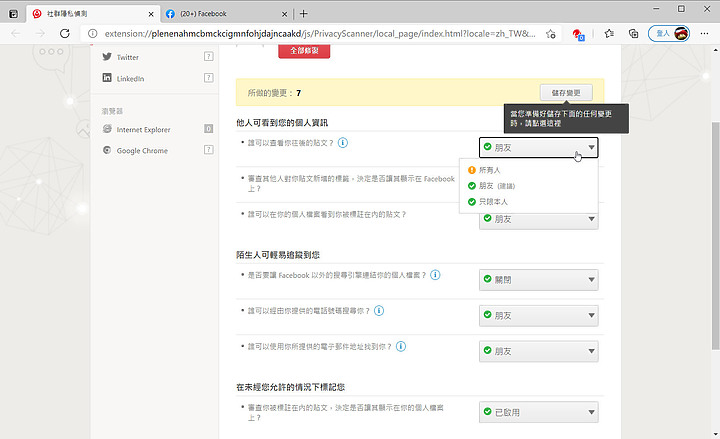Screen dimensions: 720x439
Task: Click the browser sign-in profile button
Action: [669, 34]
